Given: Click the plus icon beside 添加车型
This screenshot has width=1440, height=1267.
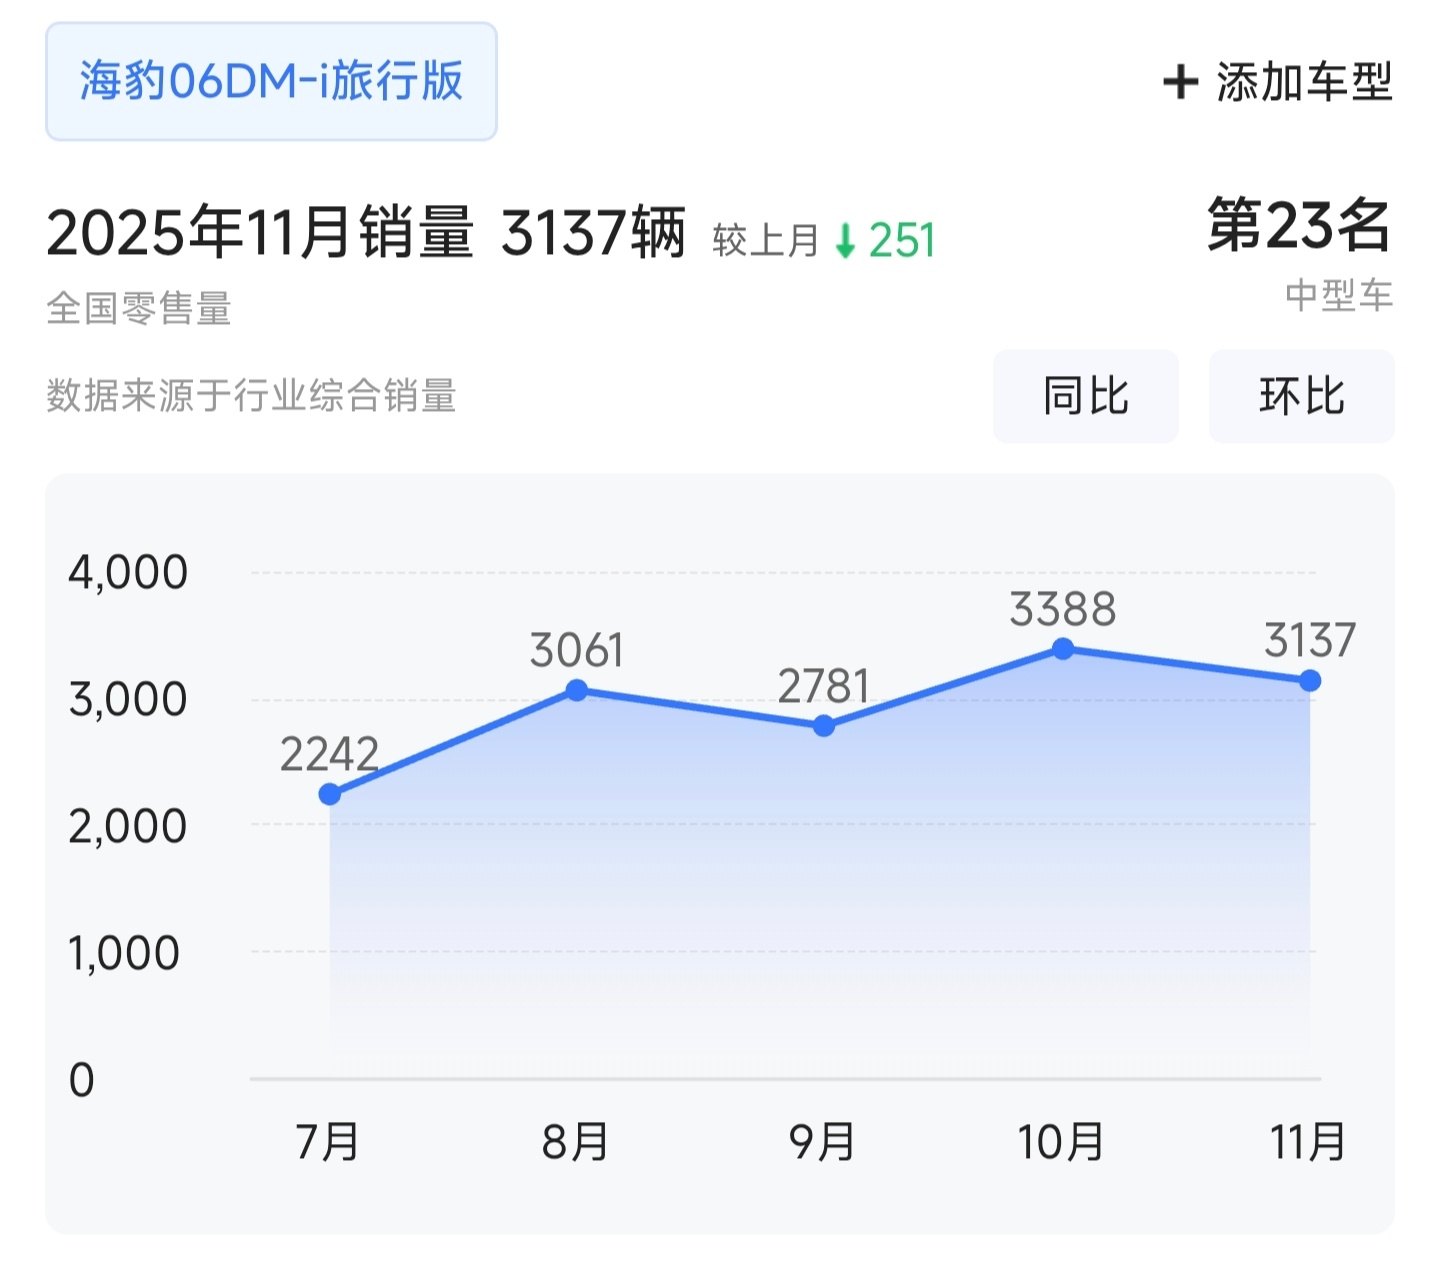Looking at the screenshot, I should click(1181, 82).
